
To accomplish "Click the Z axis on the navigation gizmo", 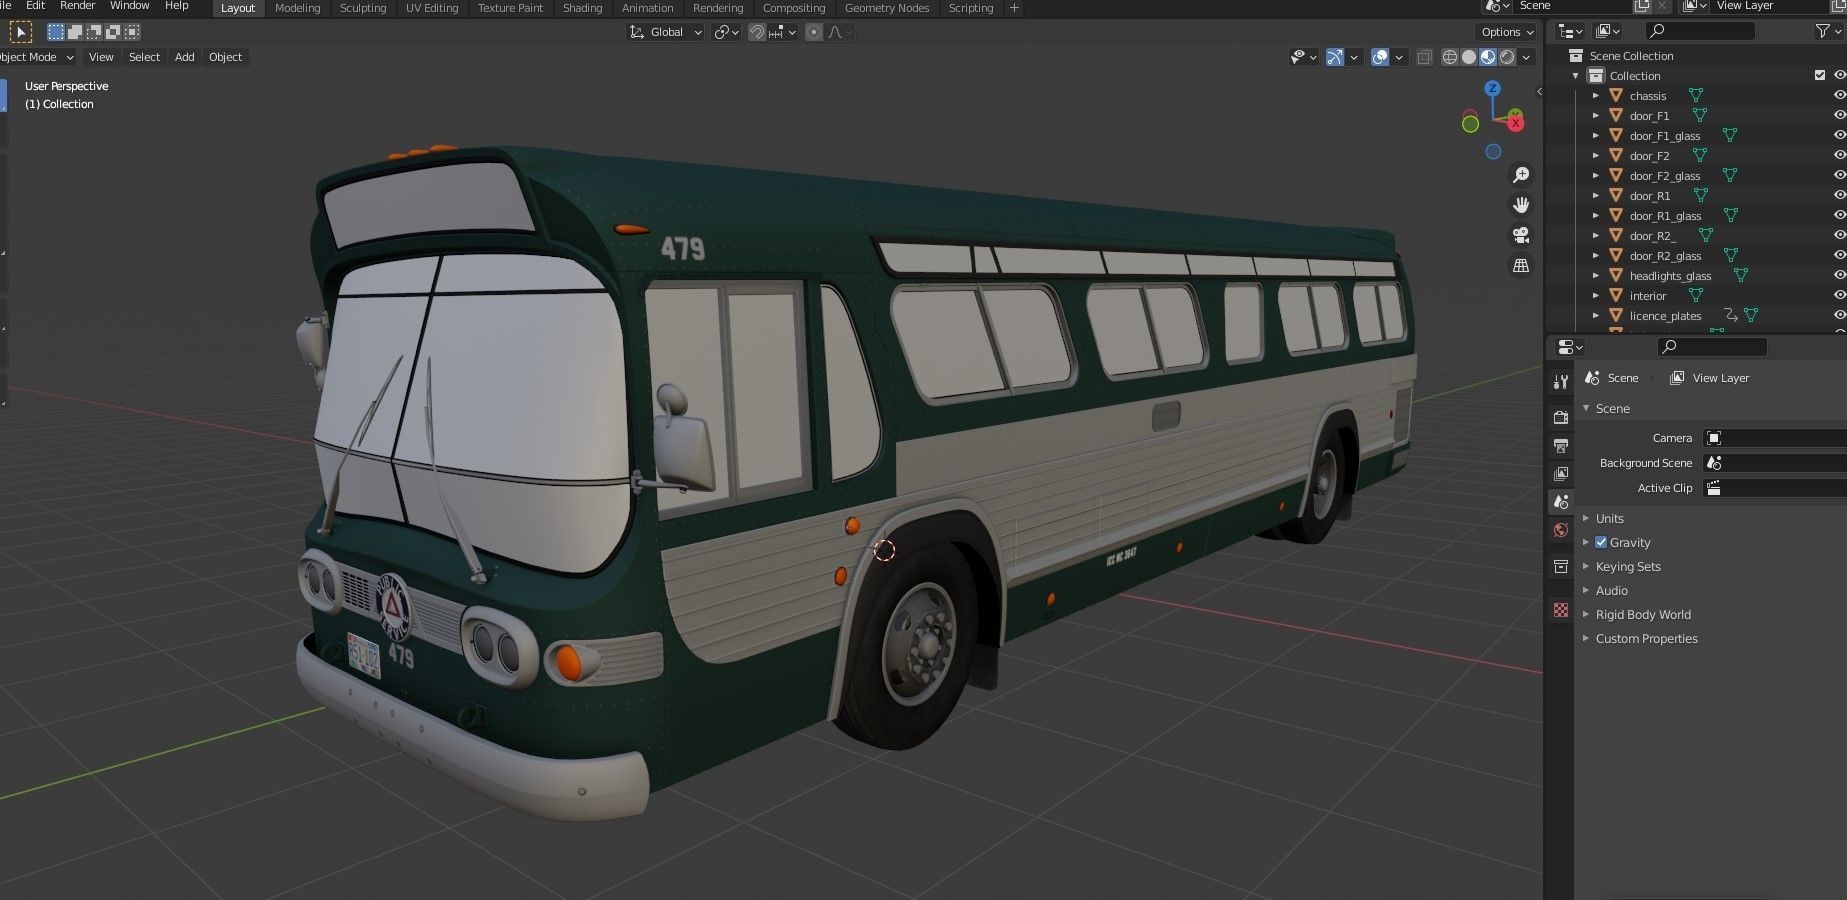I will (x=1492, y=88).
